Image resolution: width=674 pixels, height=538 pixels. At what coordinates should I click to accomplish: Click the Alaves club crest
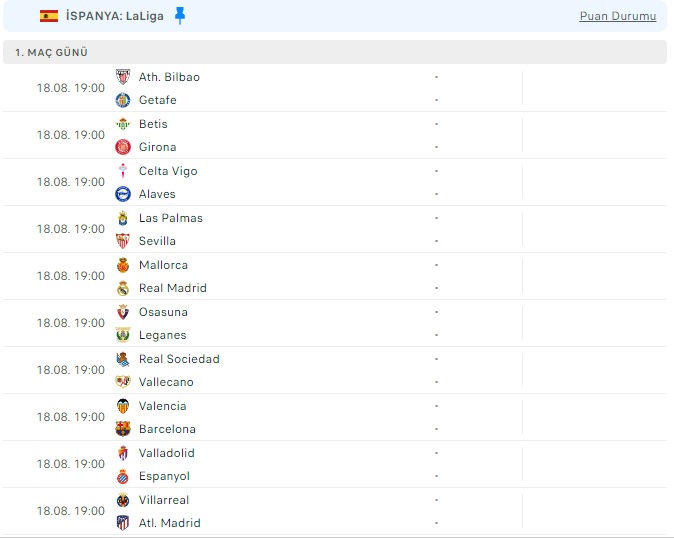point(123,194)
